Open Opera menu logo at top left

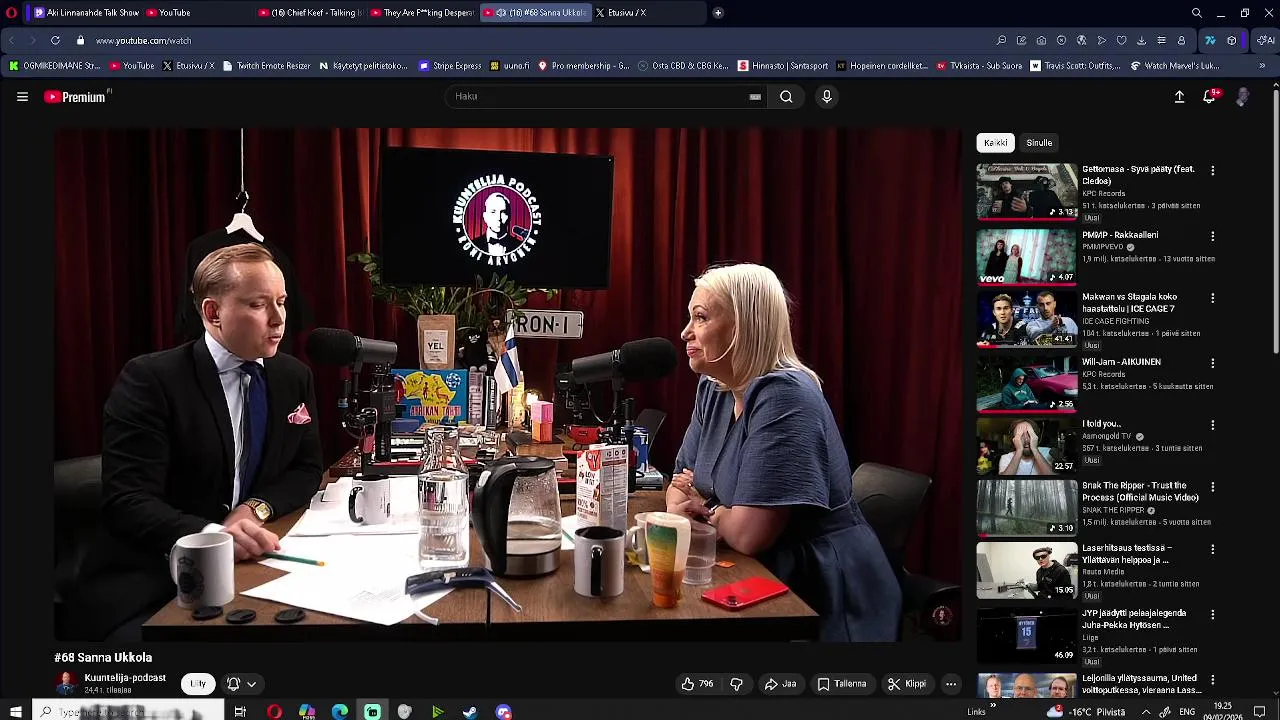pyautogui.click(x=11, y=13)
